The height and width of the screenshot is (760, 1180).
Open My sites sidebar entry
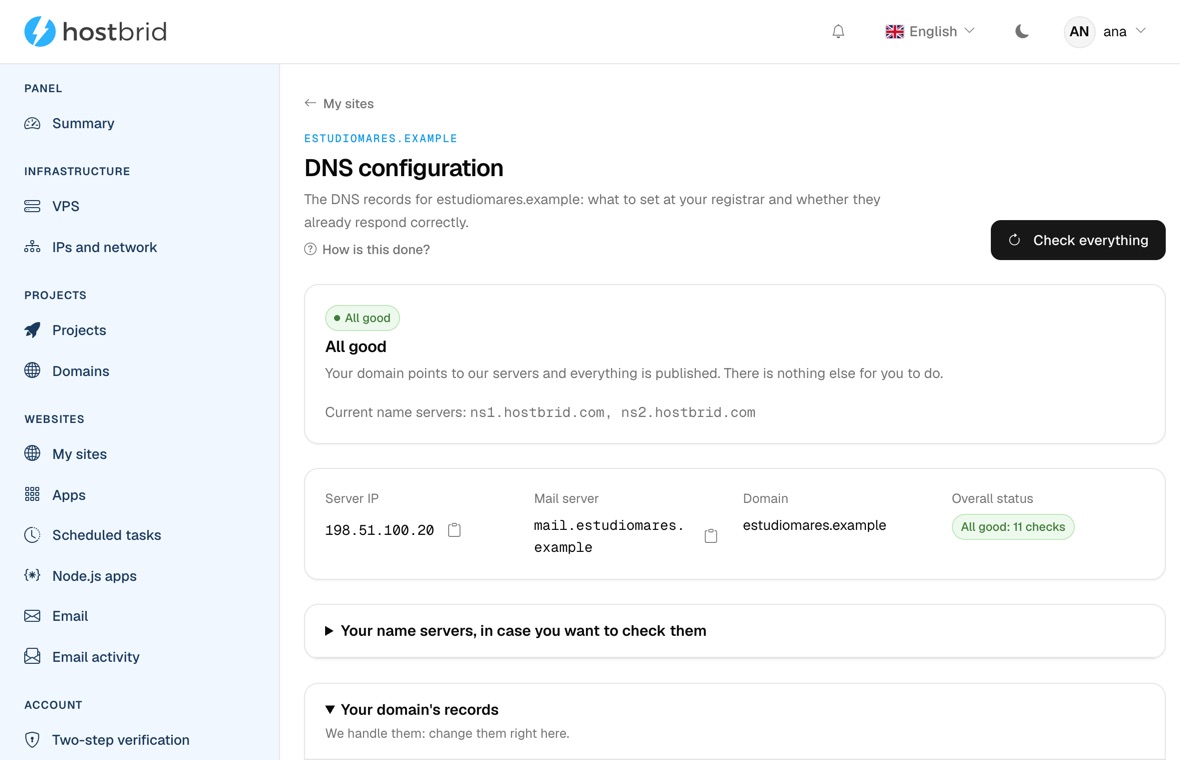point(79,454)
